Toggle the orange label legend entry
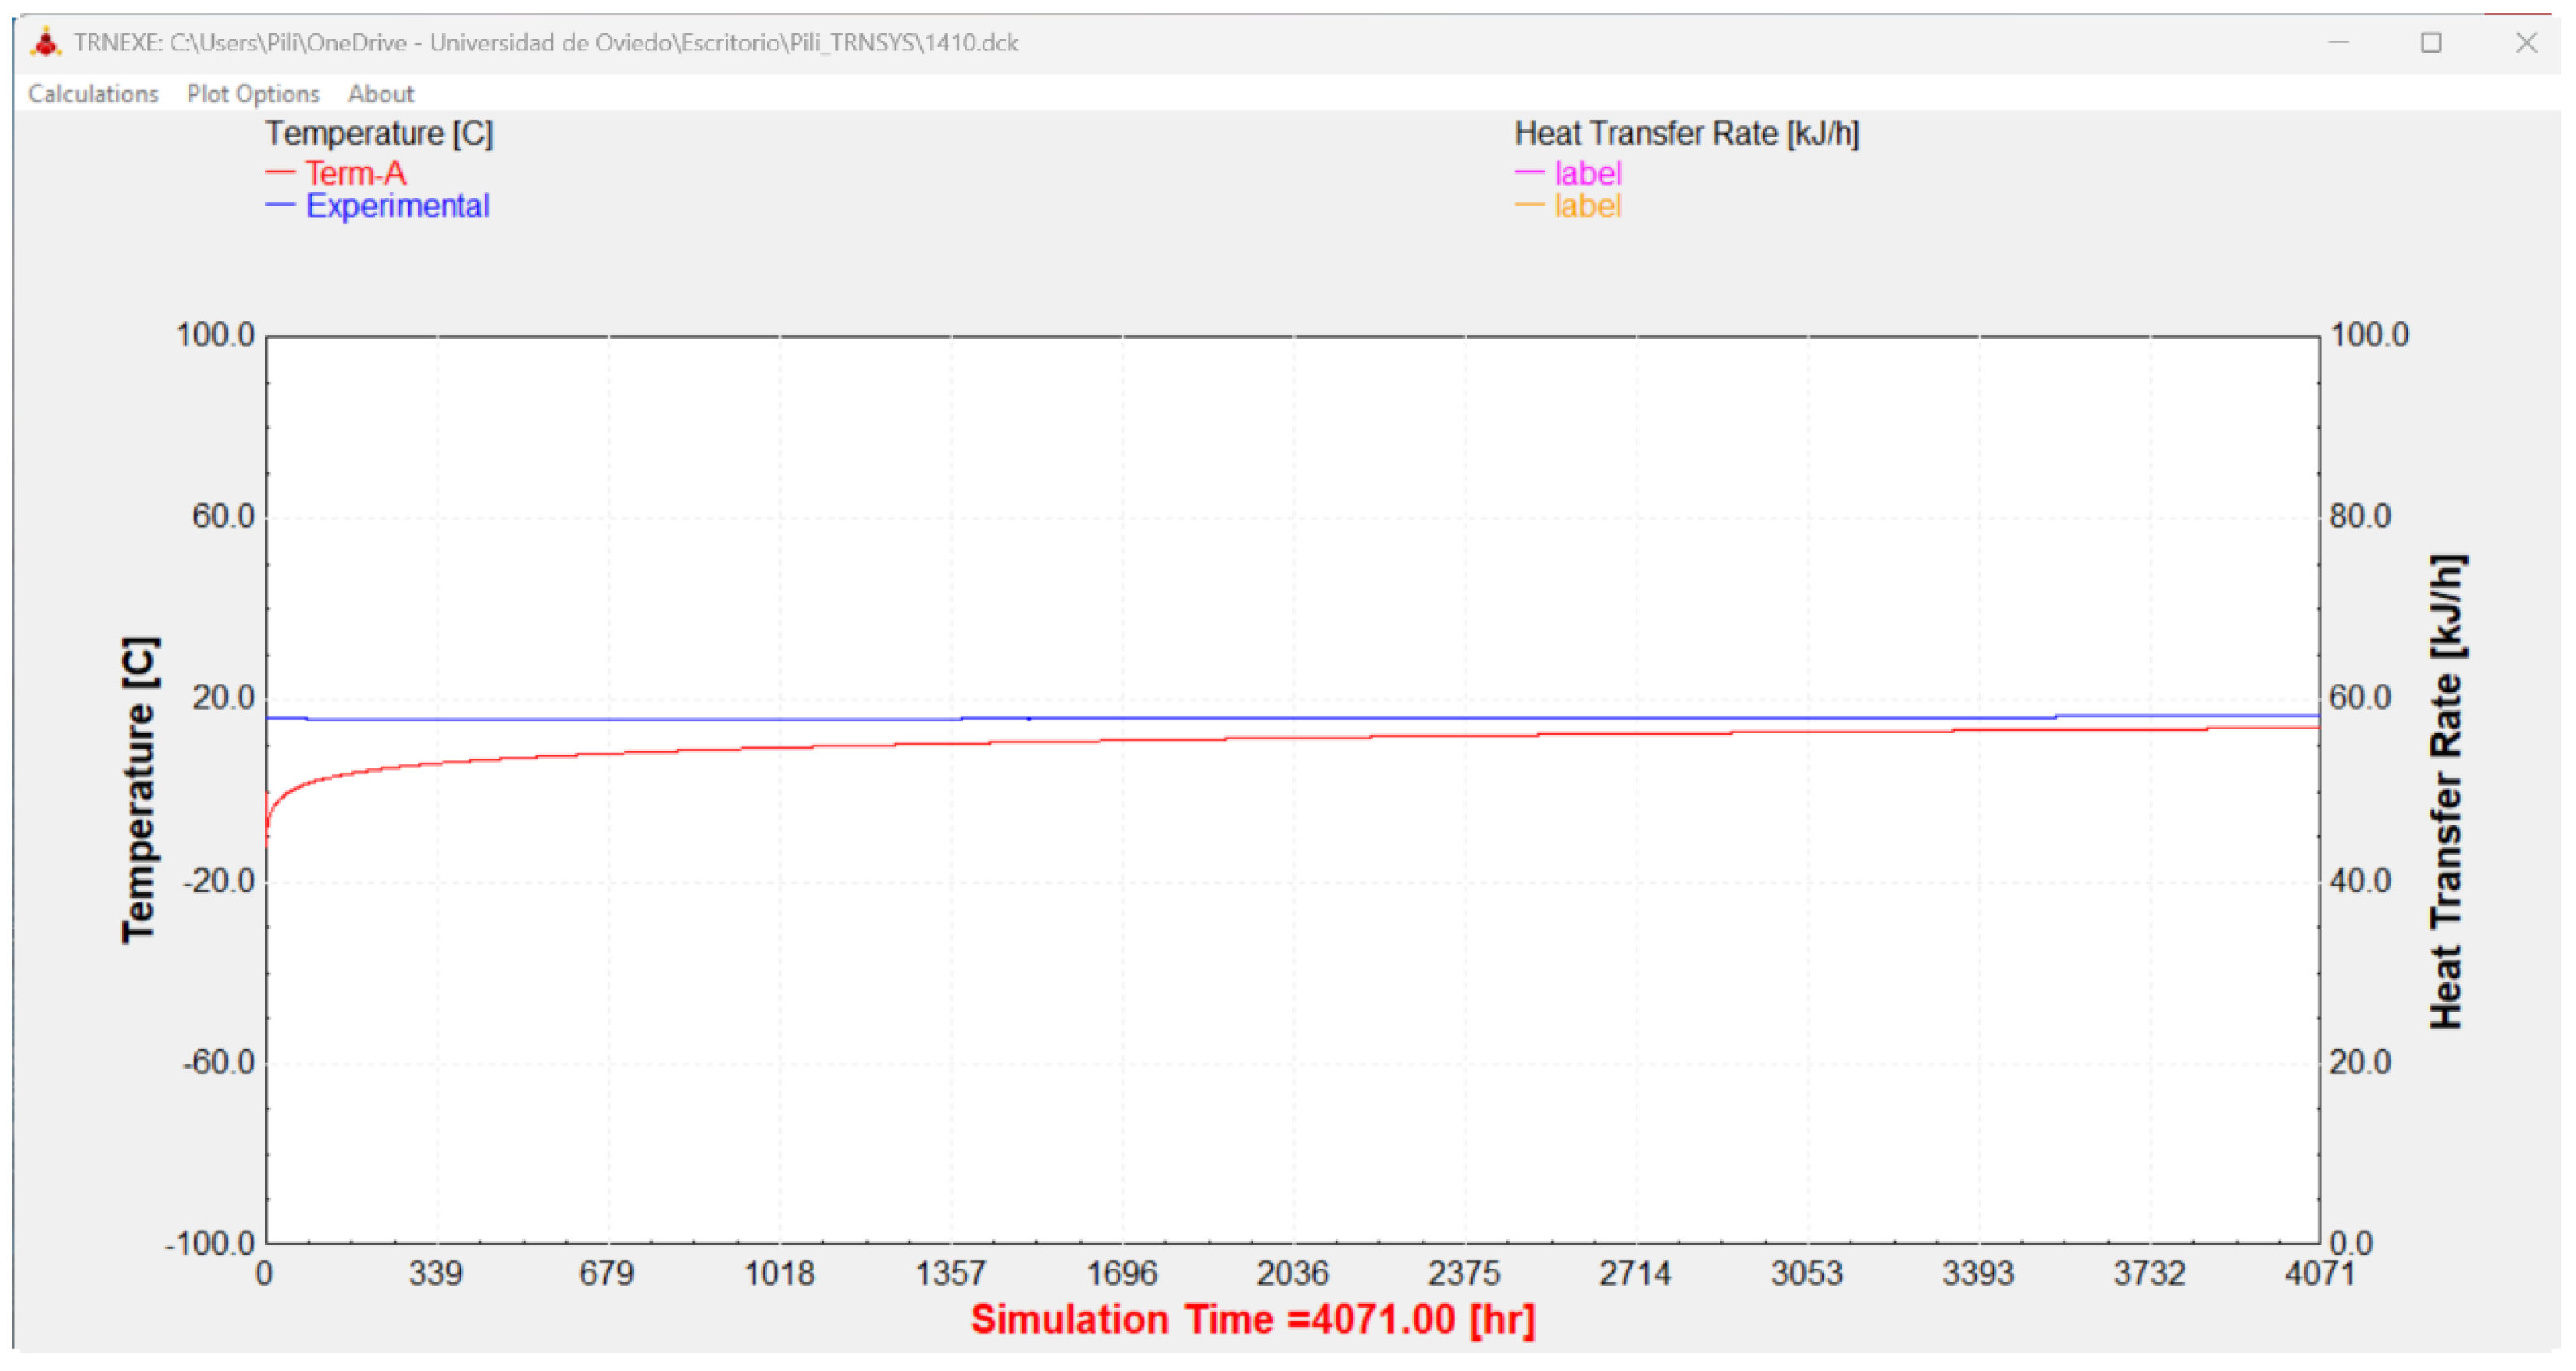The width and height of the screenshot is (2576, 1371). point(1587,206)
